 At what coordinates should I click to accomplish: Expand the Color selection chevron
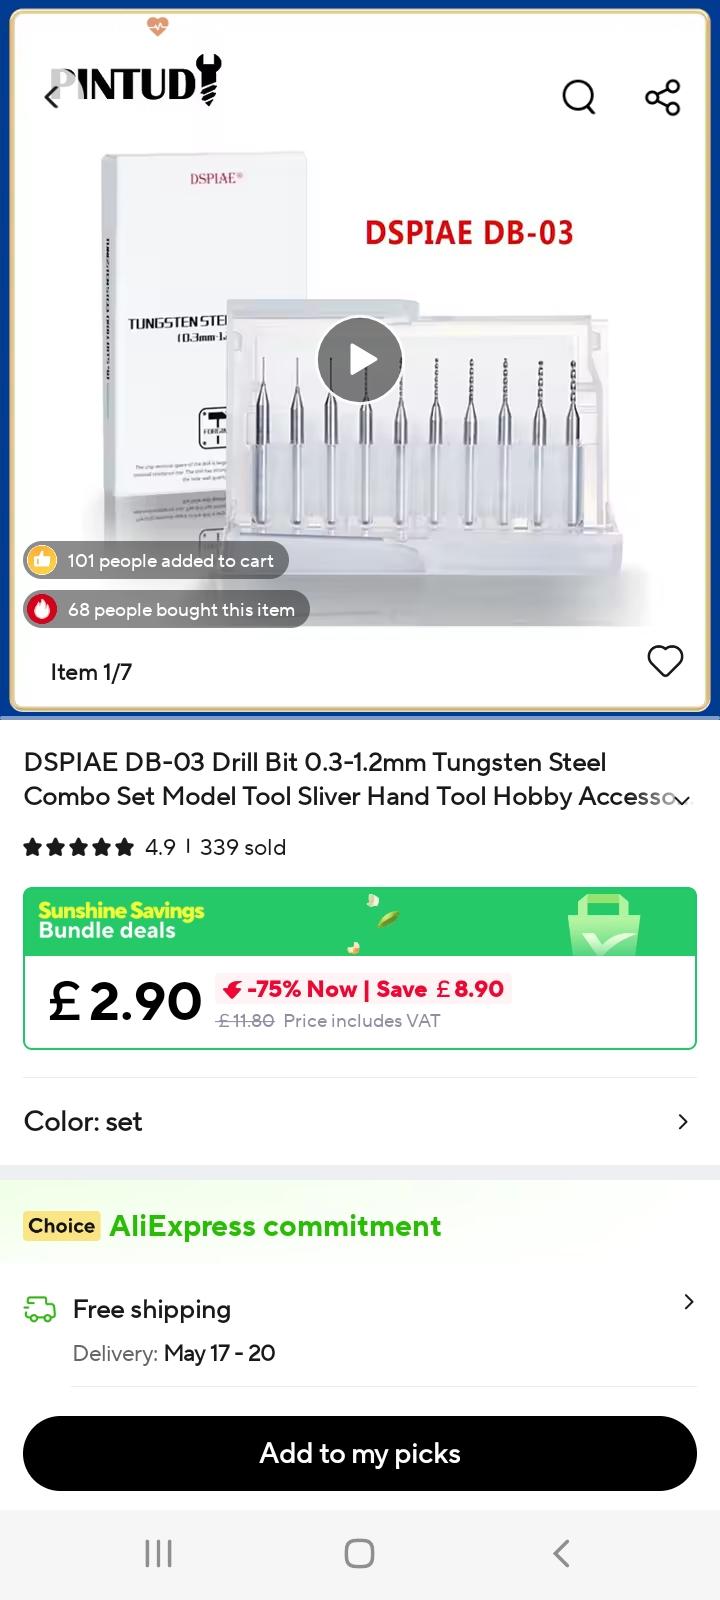(683, 1122)
